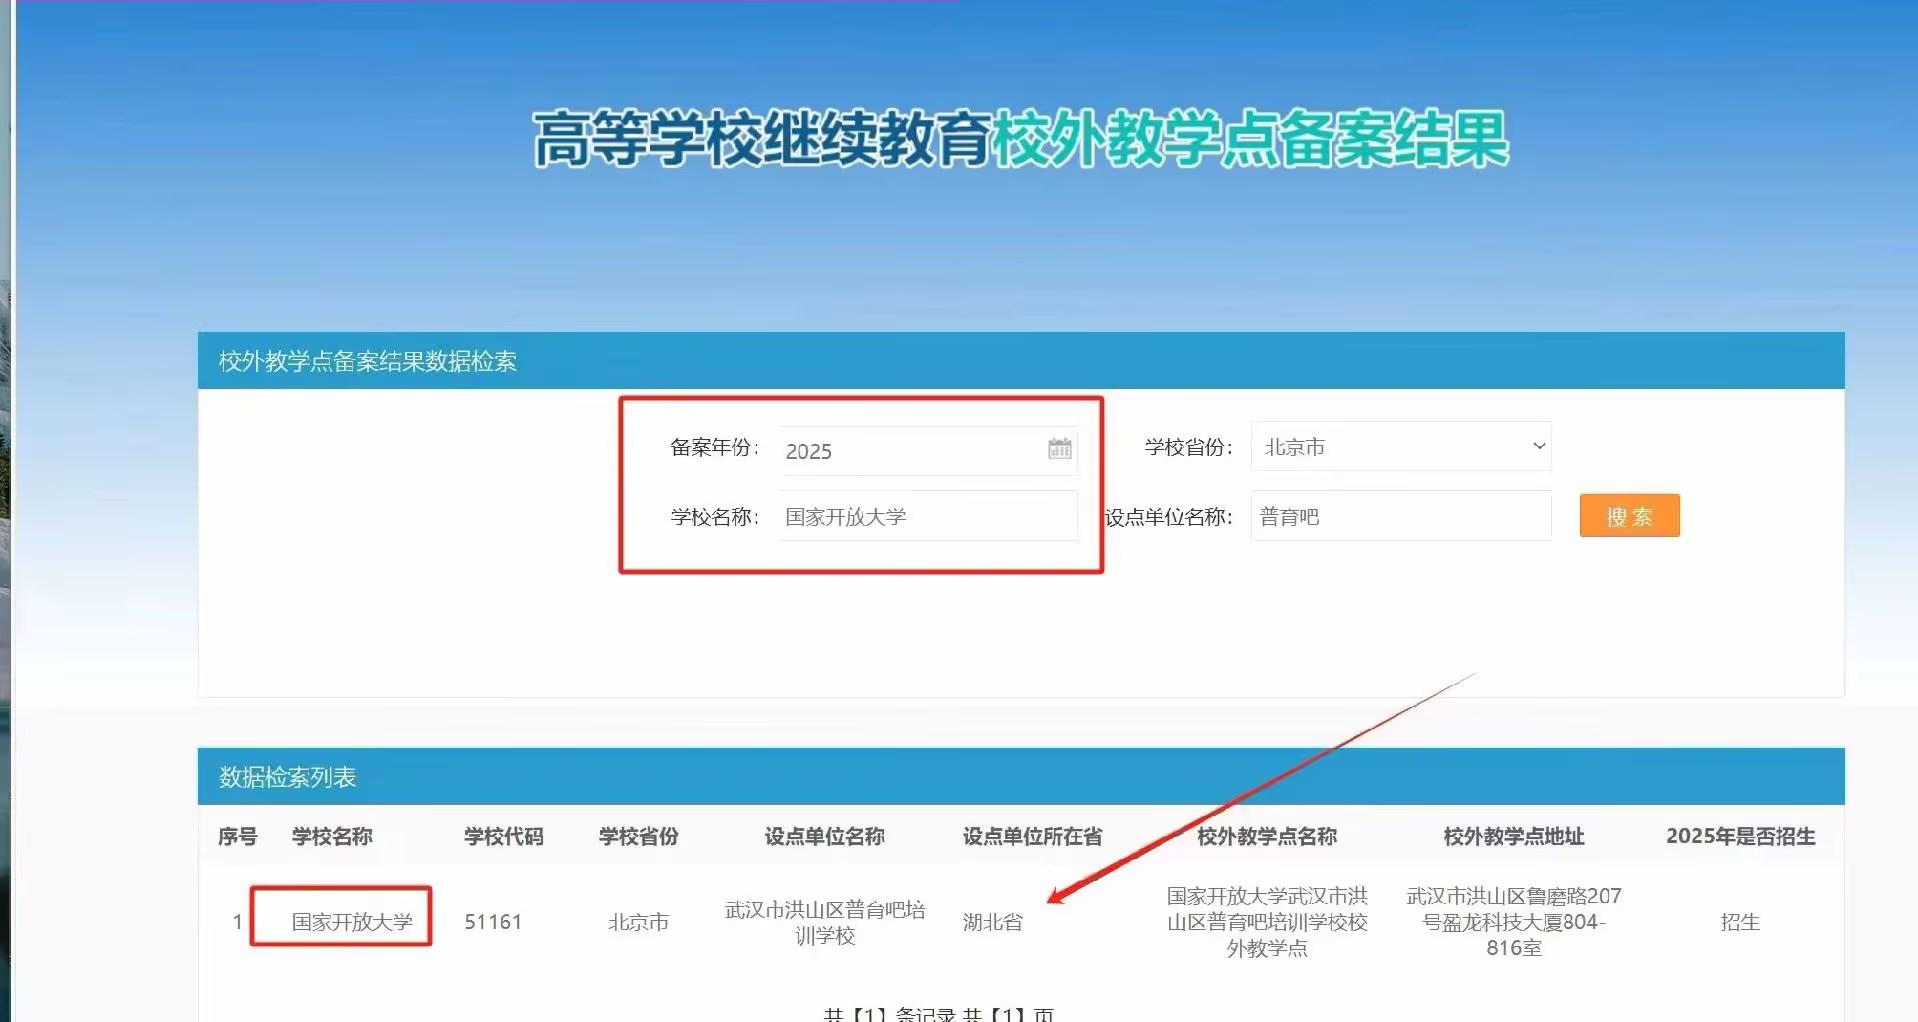
Task: Click the 设点单位所在省 column header
Action: pyautogui.click(x=1032, y=836)
